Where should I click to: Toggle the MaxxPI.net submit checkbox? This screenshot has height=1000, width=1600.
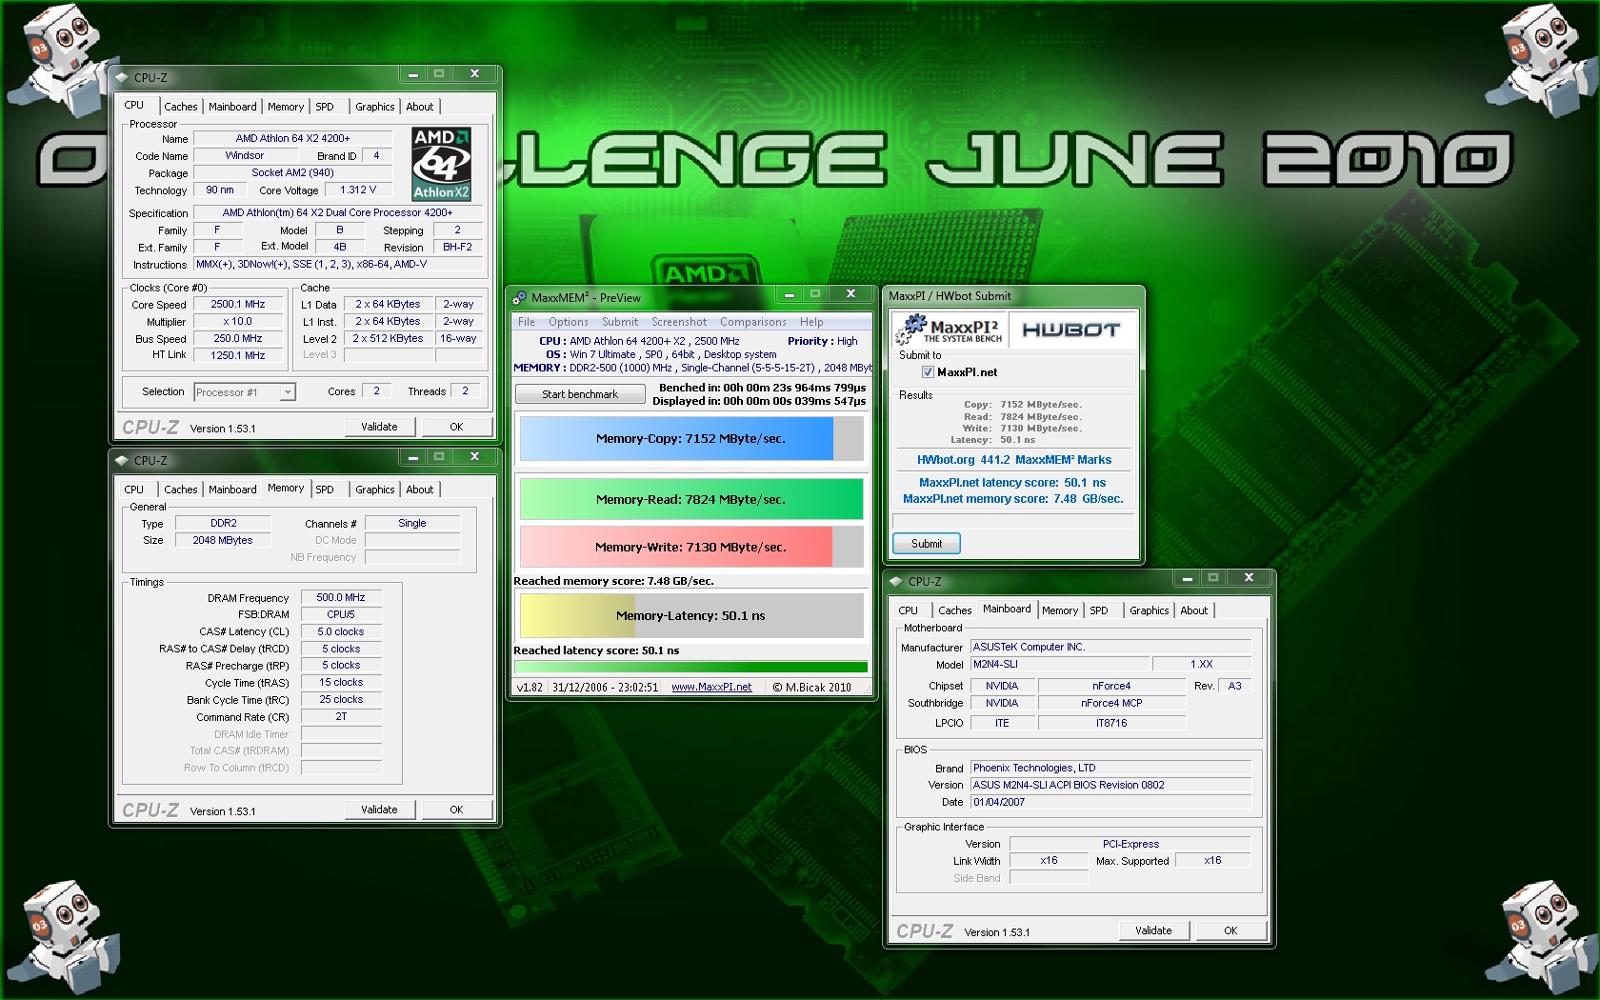(x=928, y=372)
